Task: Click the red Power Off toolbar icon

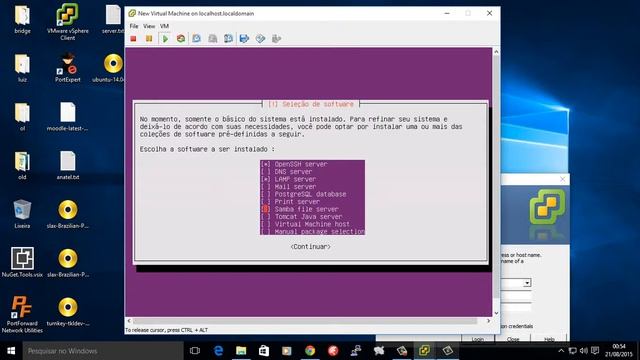Action: 133,39
